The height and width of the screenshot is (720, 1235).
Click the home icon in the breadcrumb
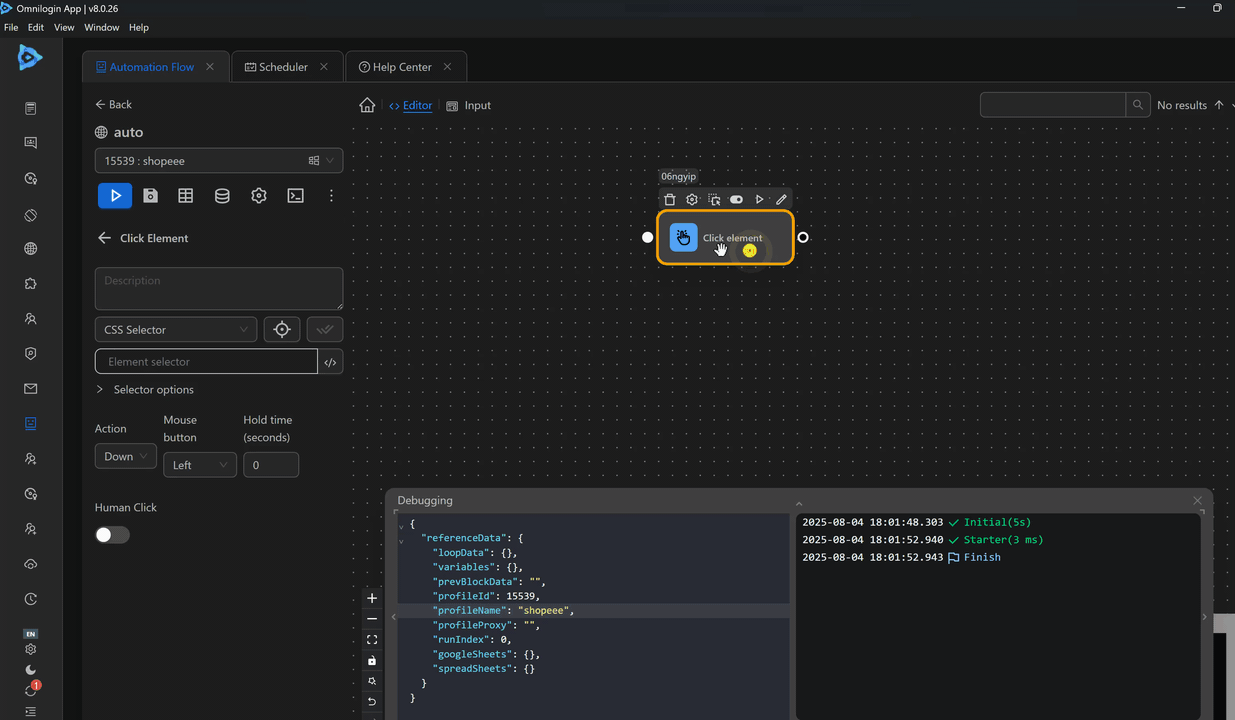coord(367,105)
